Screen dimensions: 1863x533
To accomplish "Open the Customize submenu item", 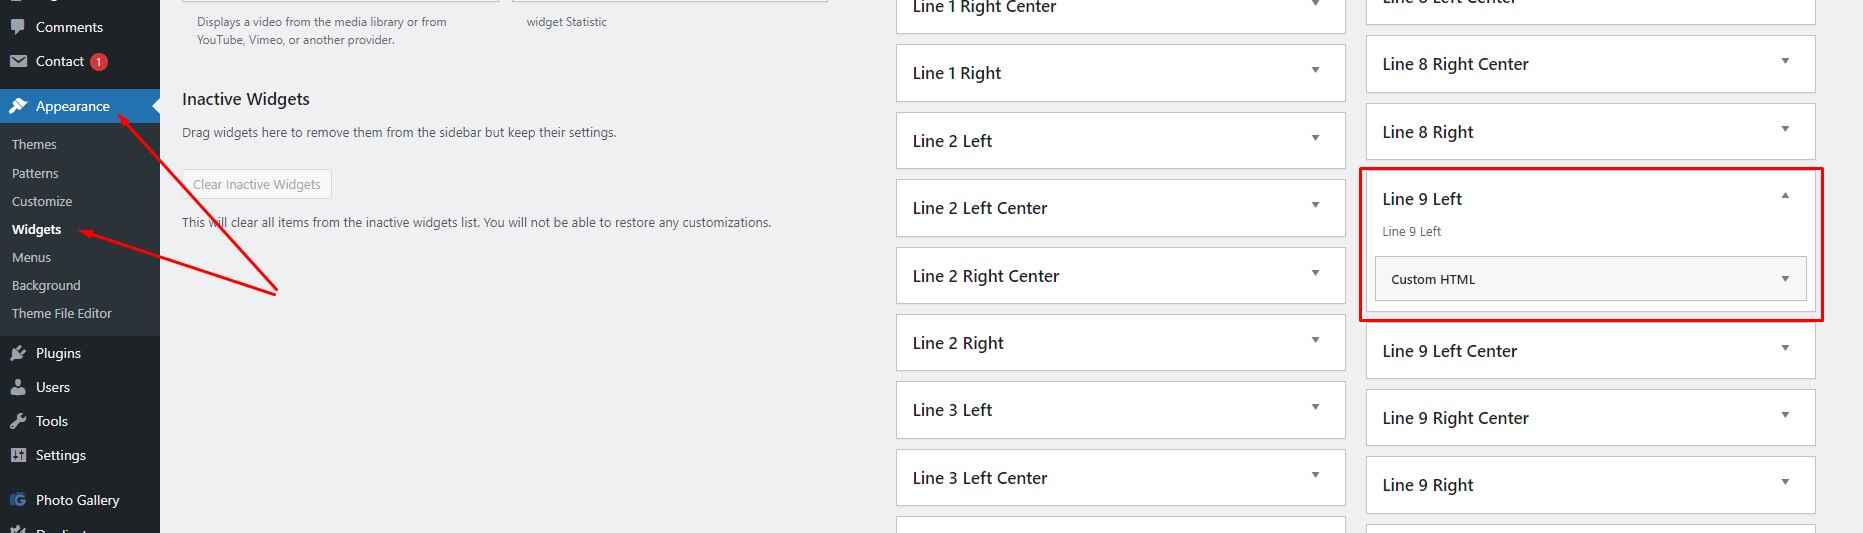I will [x=42, y=201].
